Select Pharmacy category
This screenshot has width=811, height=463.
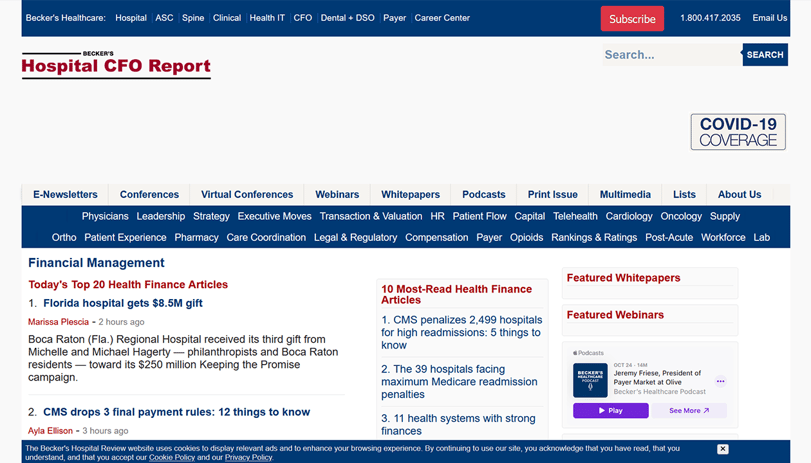pyautogui.click(x=197, y=237)
